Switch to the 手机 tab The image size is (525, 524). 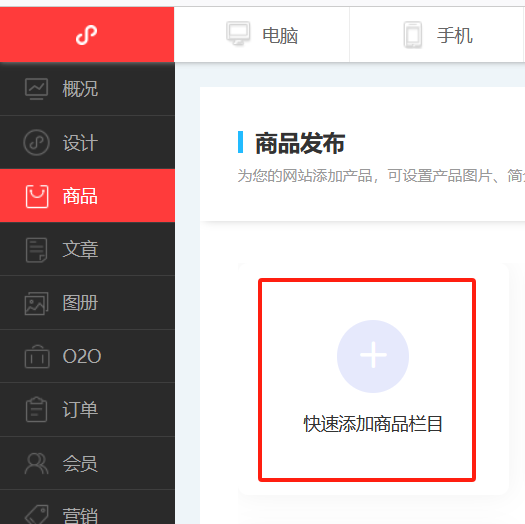coord(437,34)
